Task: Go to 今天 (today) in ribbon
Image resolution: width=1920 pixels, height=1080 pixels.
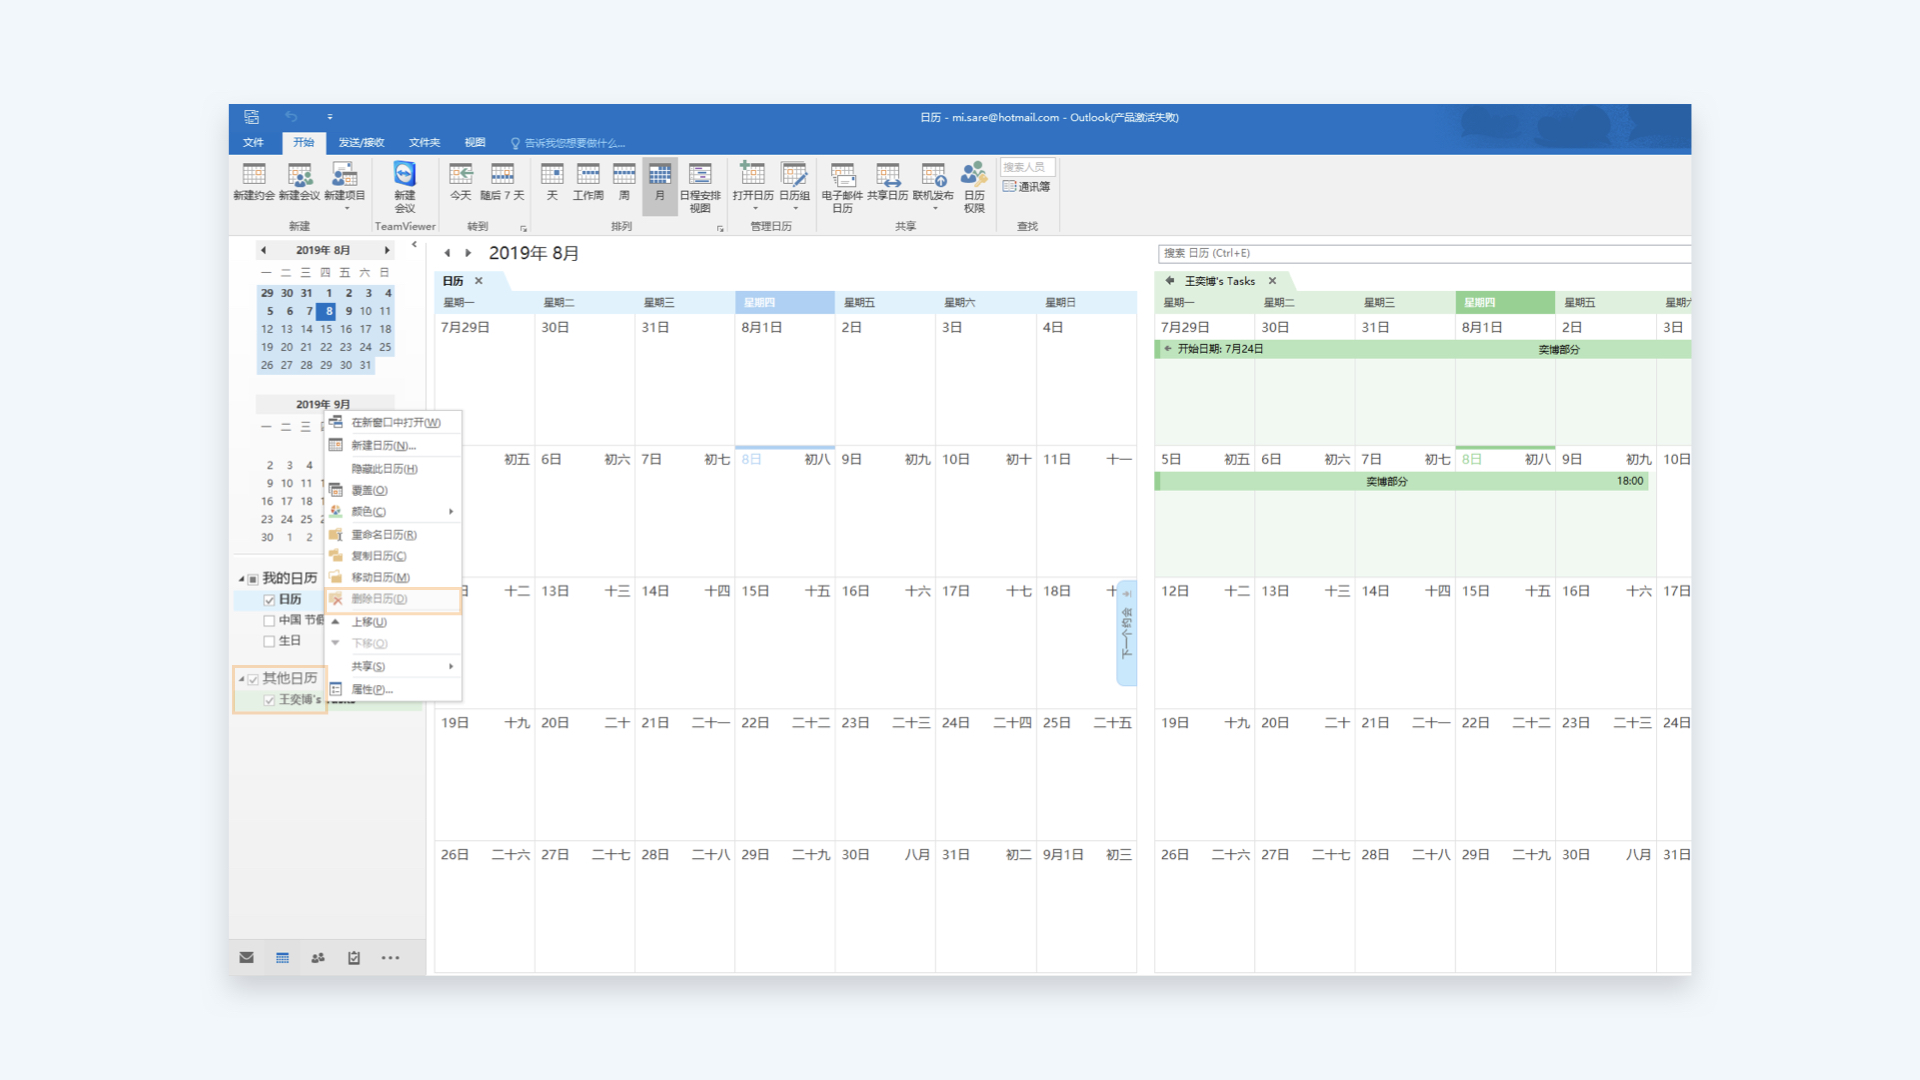Action: tap(460, 181)
